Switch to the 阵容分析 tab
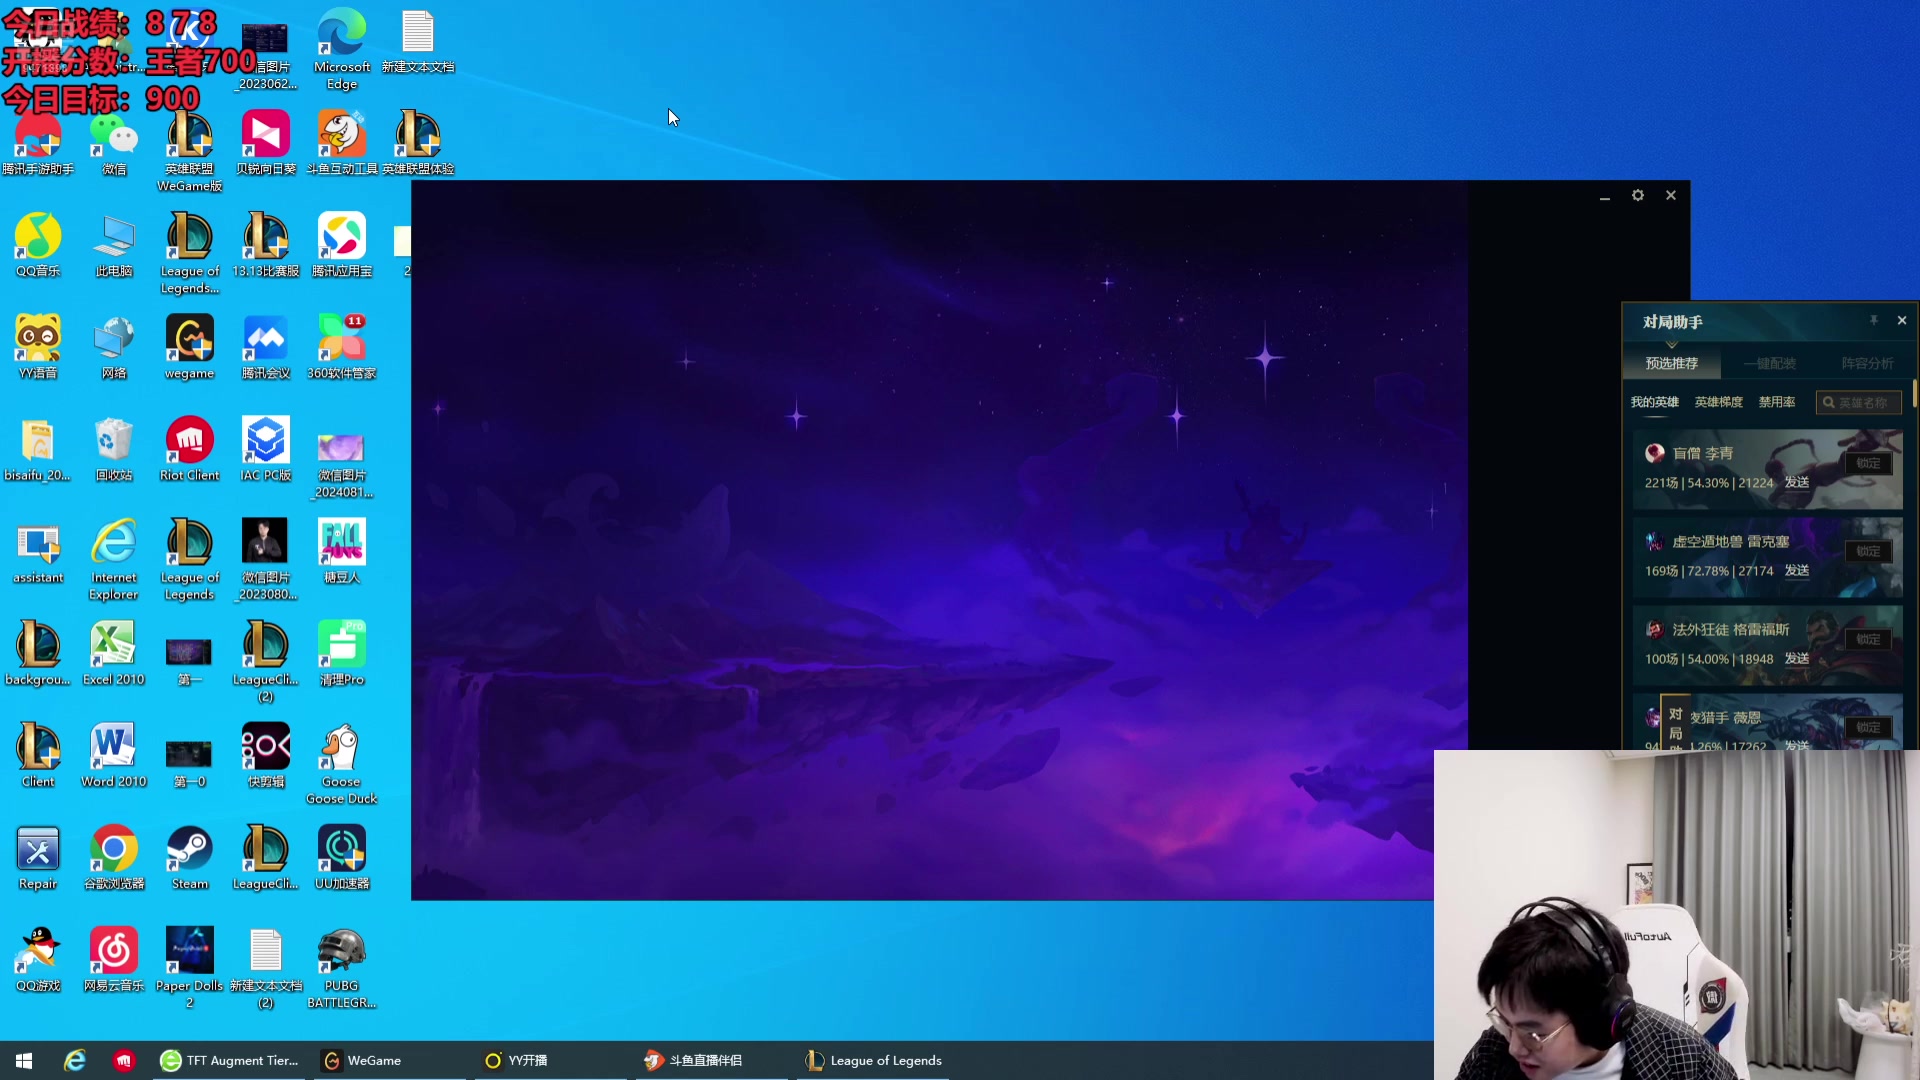Screen dimensions: 1920x1080 (1866, 363)
